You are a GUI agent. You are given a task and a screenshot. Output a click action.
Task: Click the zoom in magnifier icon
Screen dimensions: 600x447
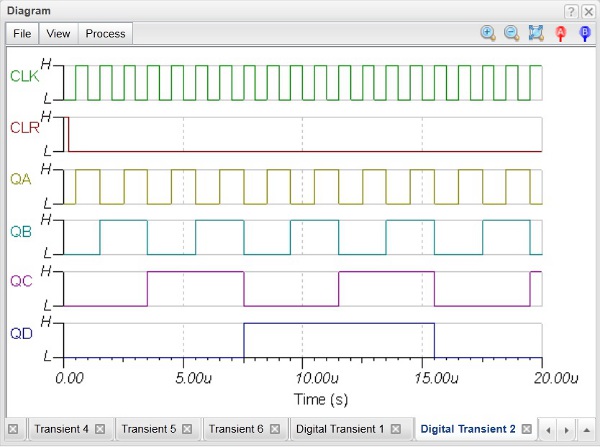(488, 33)
